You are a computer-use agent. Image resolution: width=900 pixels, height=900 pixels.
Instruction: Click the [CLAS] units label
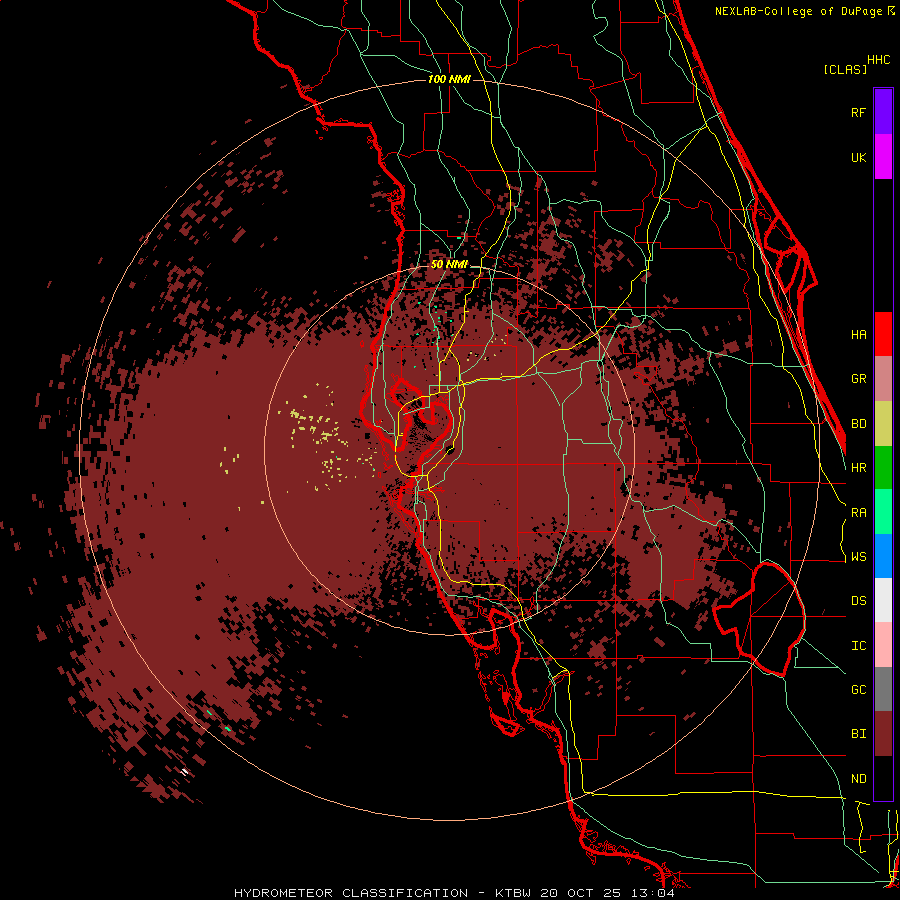point(845,69)
